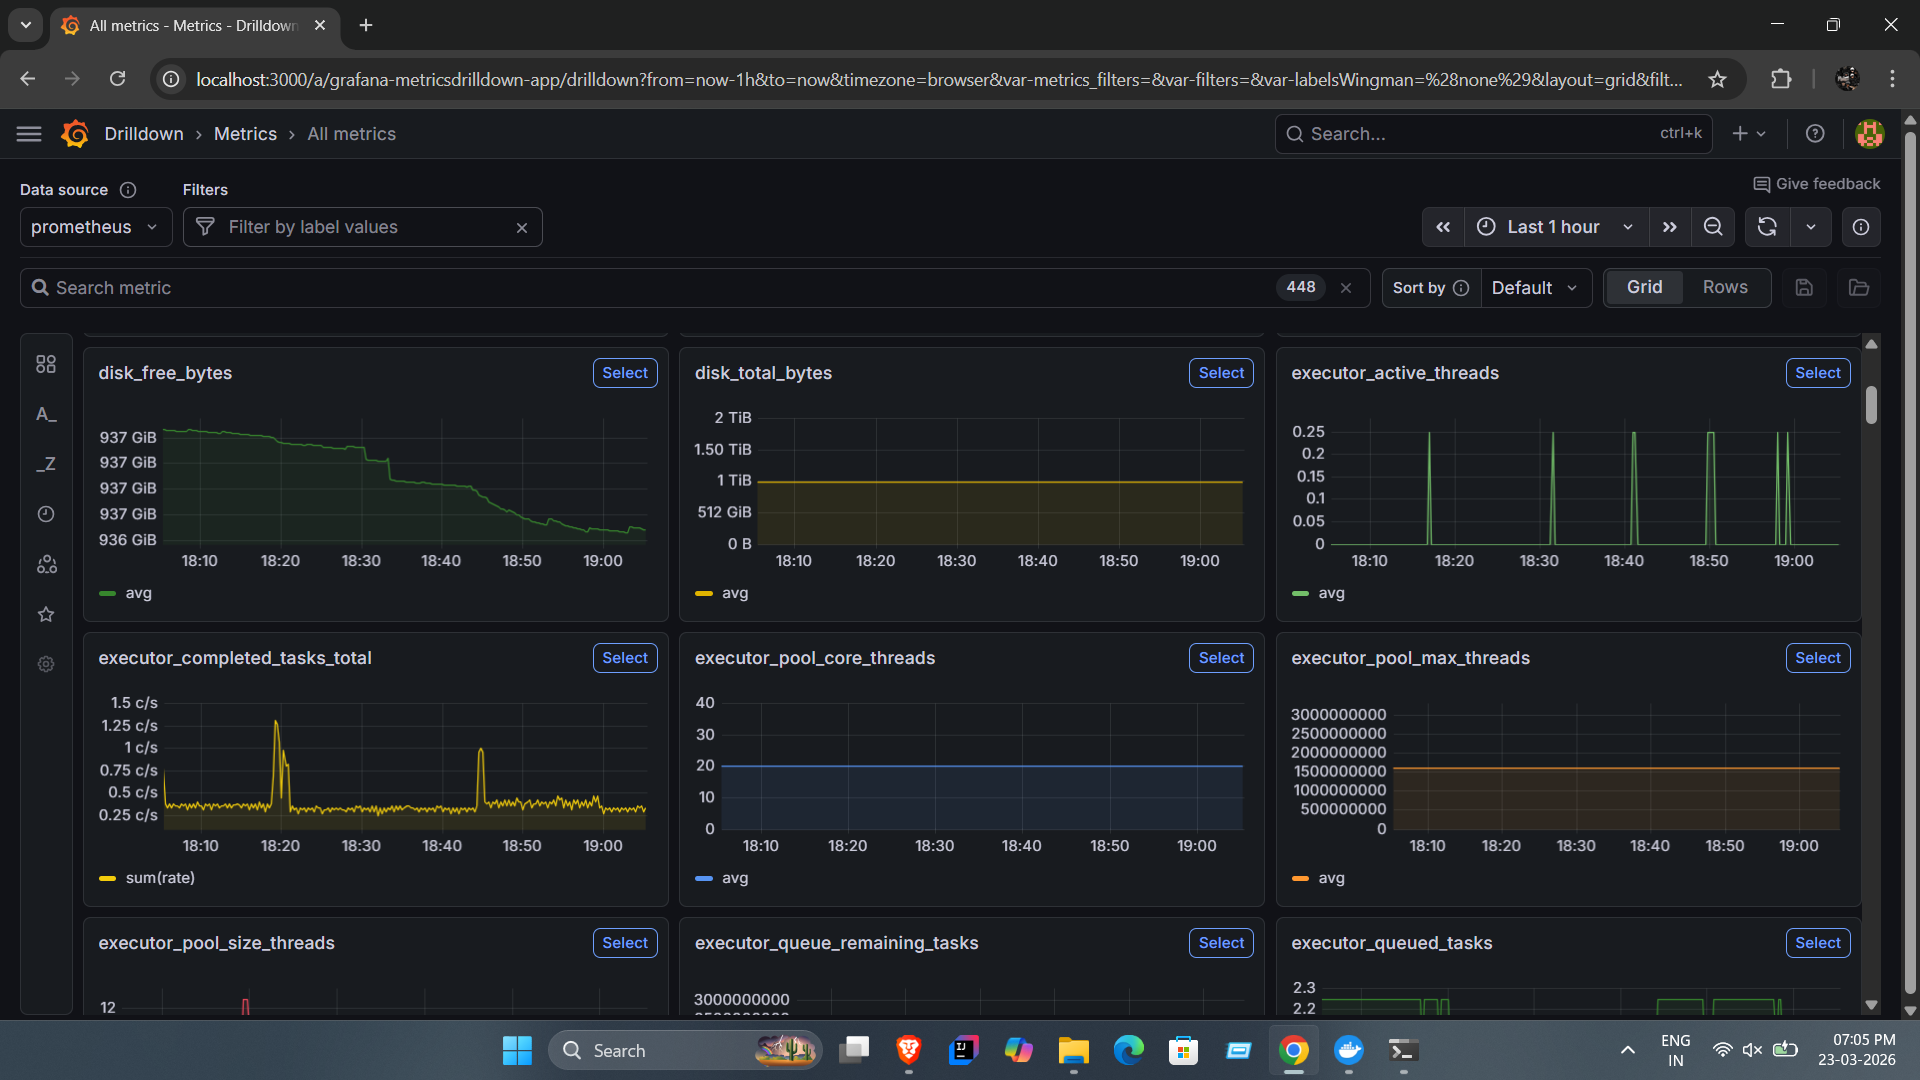Shift time range forwards
The height and width of the screenshot is (1080, 1920).
(x=1670, y=227)
